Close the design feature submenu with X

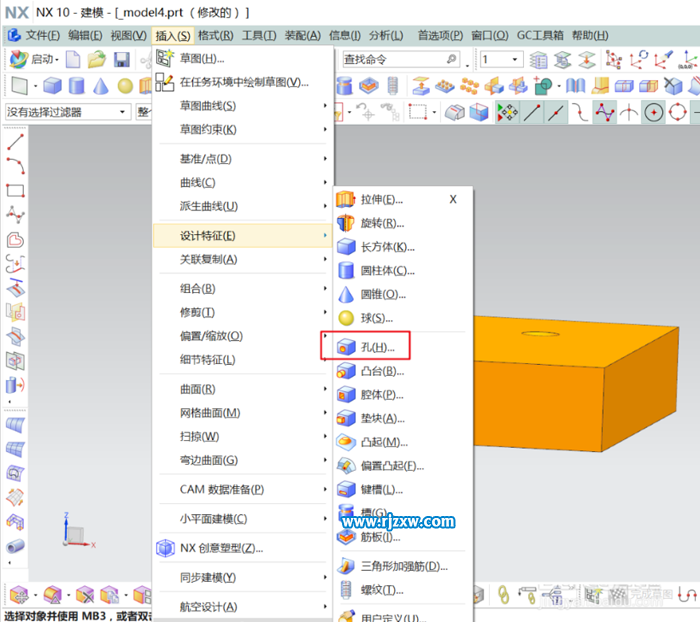(x=453, y=200)
